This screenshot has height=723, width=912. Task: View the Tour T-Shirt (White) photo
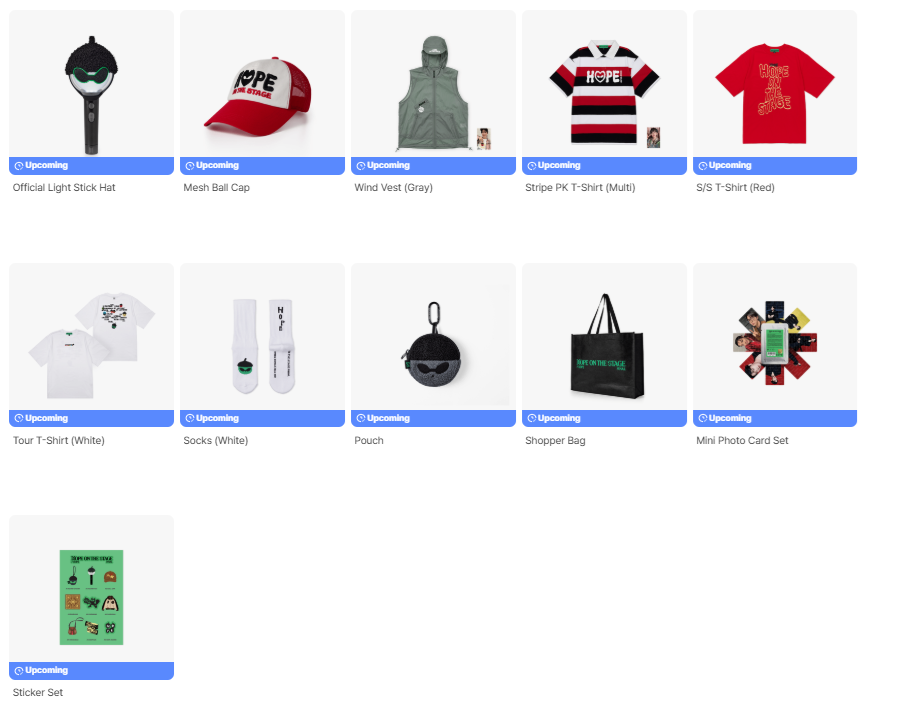tap(91, 336)
